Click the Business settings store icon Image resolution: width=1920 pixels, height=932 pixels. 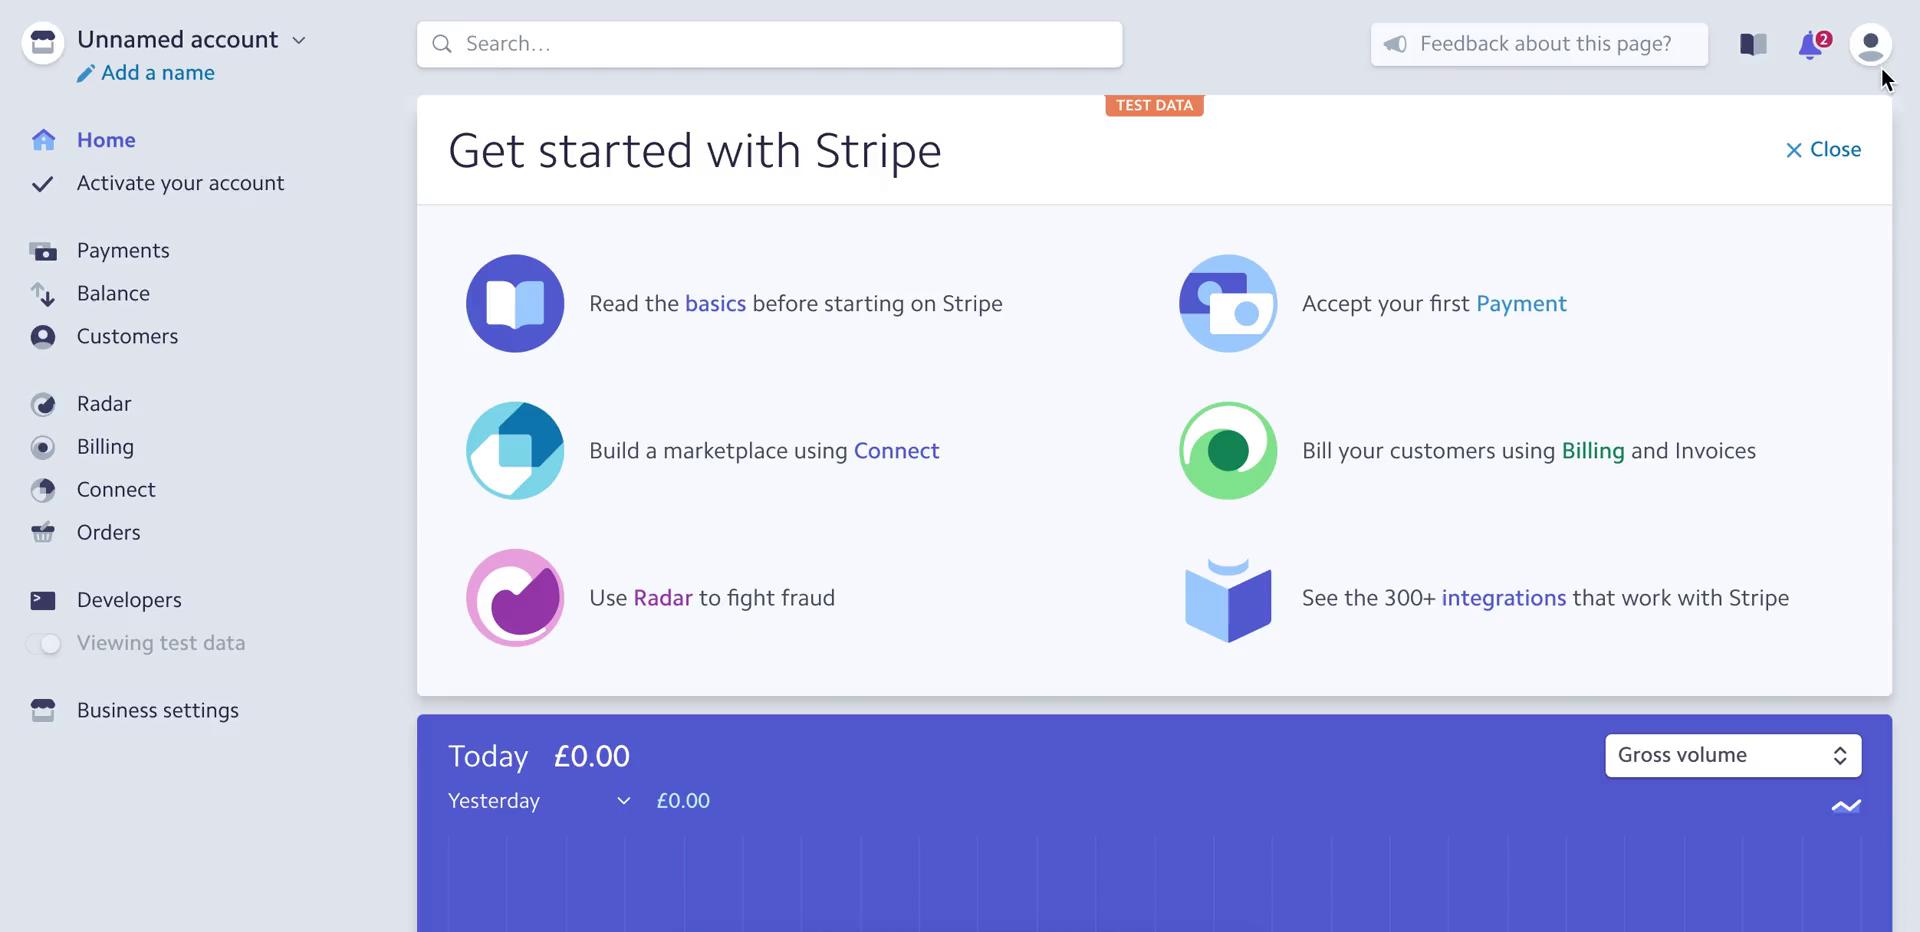coord(43,710)
